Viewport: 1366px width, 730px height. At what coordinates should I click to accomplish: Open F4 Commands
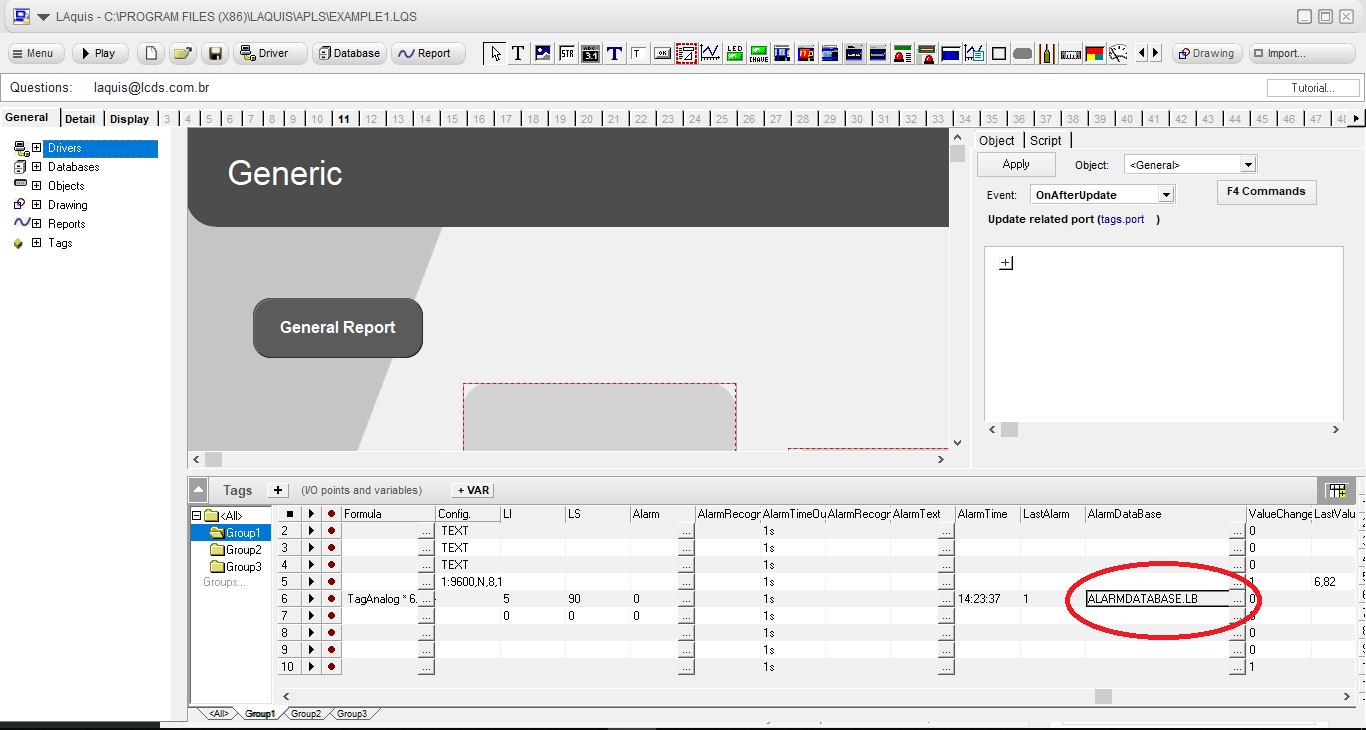[1266, 191]
